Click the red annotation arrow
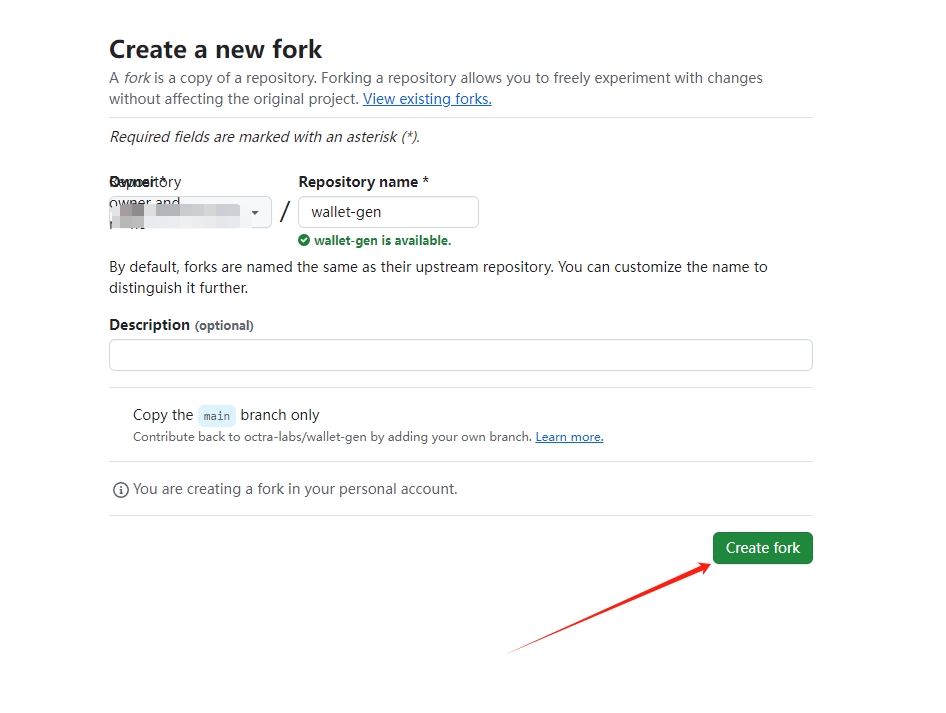This screenshot has height=713, width=946. (x=608, y=608)
